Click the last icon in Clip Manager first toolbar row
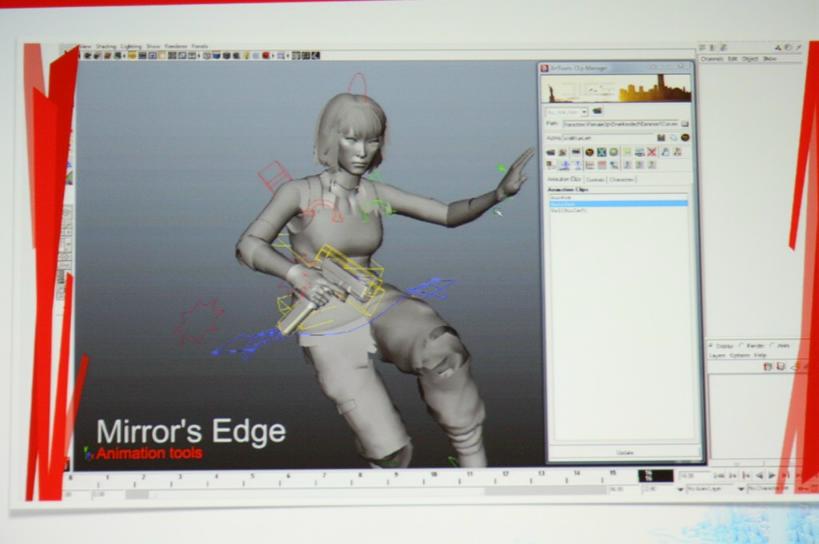This screenshot has width=819, height=544. coord(677,152)
